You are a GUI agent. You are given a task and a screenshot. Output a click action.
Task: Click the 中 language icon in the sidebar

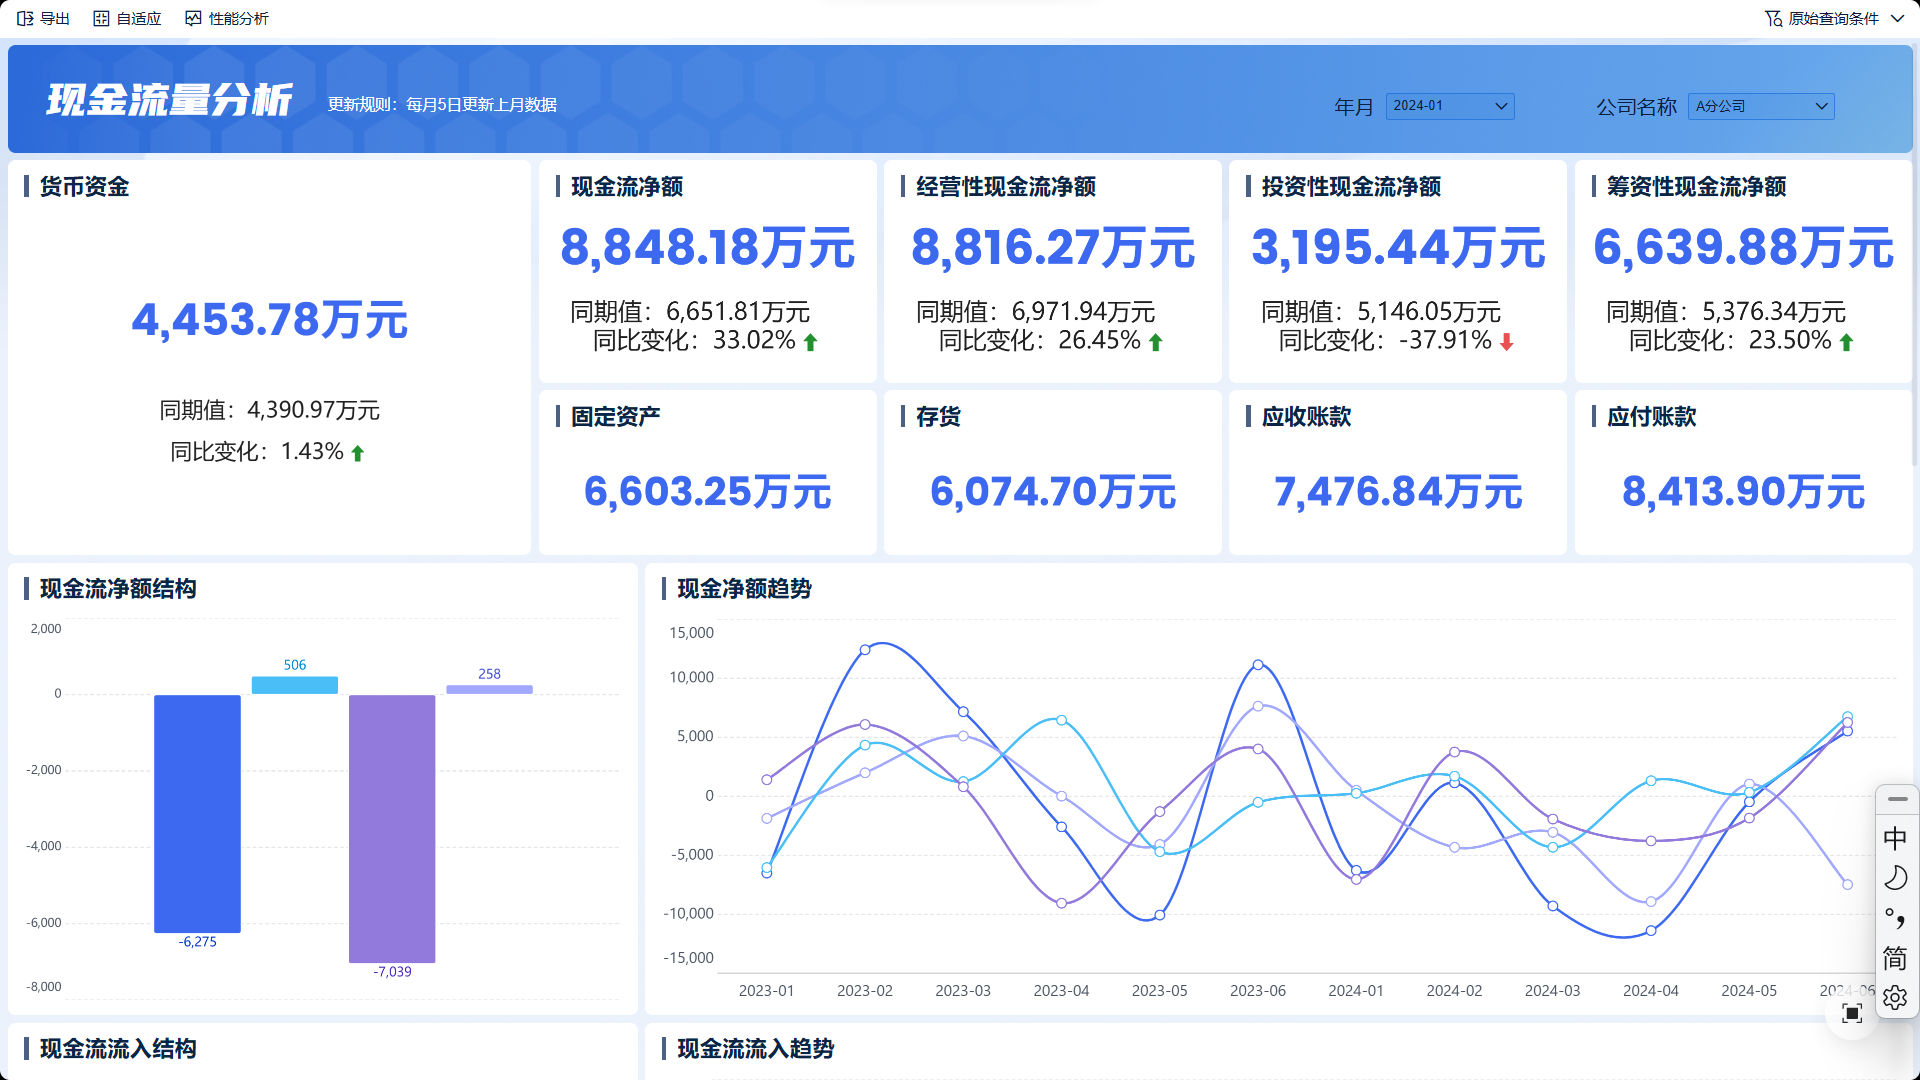pyautogui.click(x=1896, y=838)
